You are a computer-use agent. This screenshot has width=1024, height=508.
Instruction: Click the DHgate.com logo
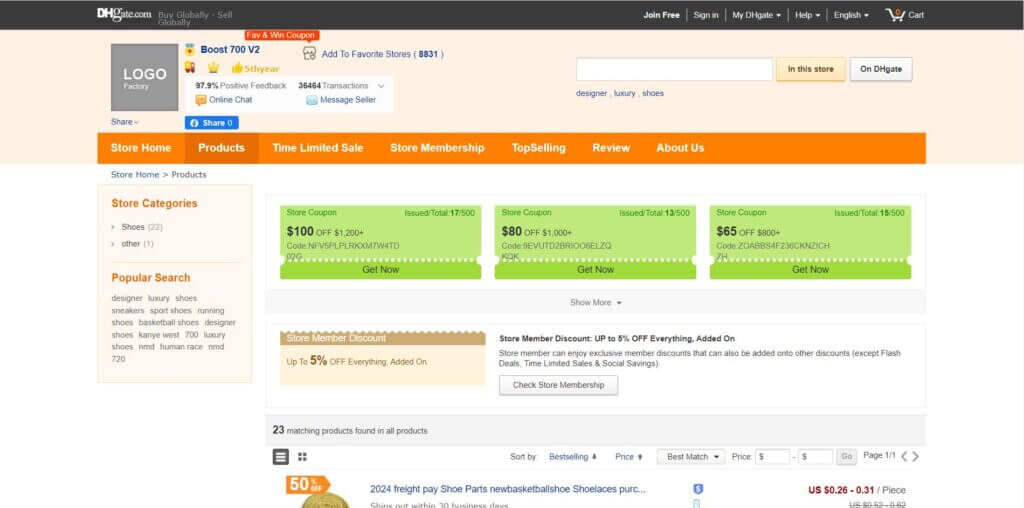pos(124,14)
